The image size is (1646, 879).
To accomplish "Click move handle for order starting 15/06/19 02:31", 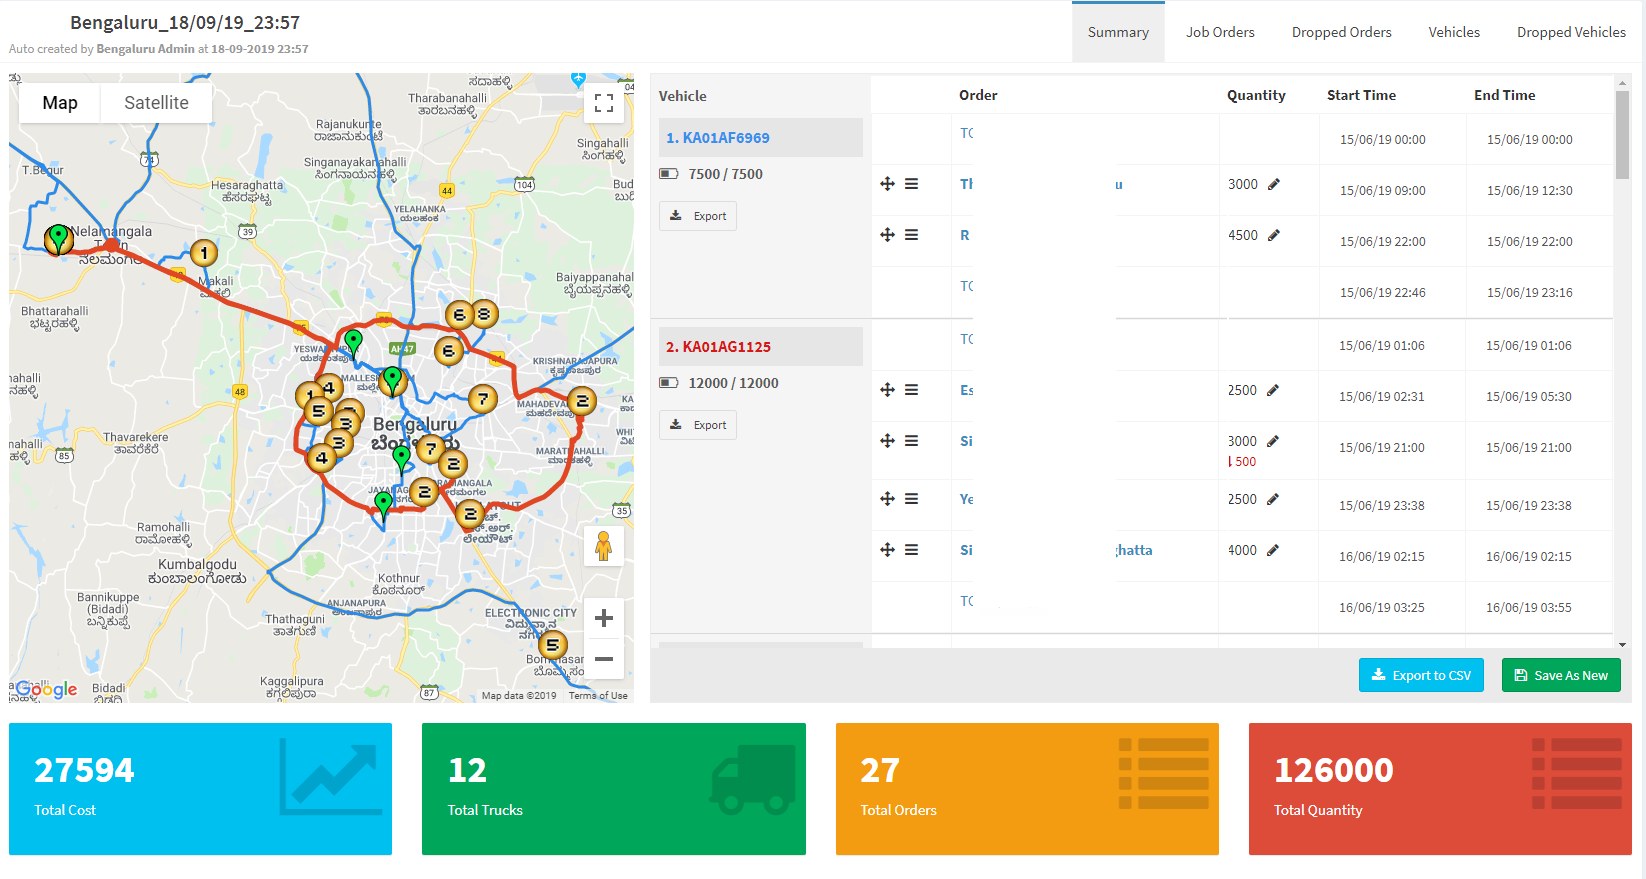I will [x=887, y=390].
